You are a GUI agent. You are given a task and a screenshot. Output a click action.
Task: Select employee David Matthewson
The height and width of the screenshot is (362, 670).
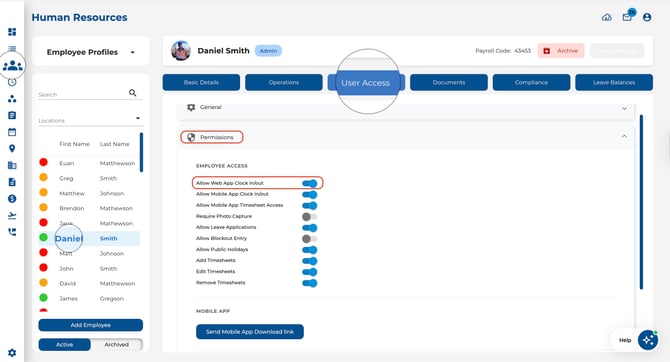(x=89, y=283)
